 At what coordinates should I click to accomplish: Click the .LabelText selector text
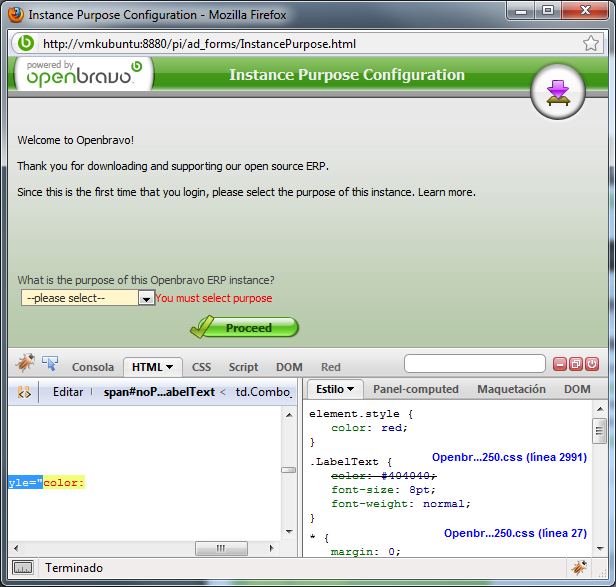(344, 462)
